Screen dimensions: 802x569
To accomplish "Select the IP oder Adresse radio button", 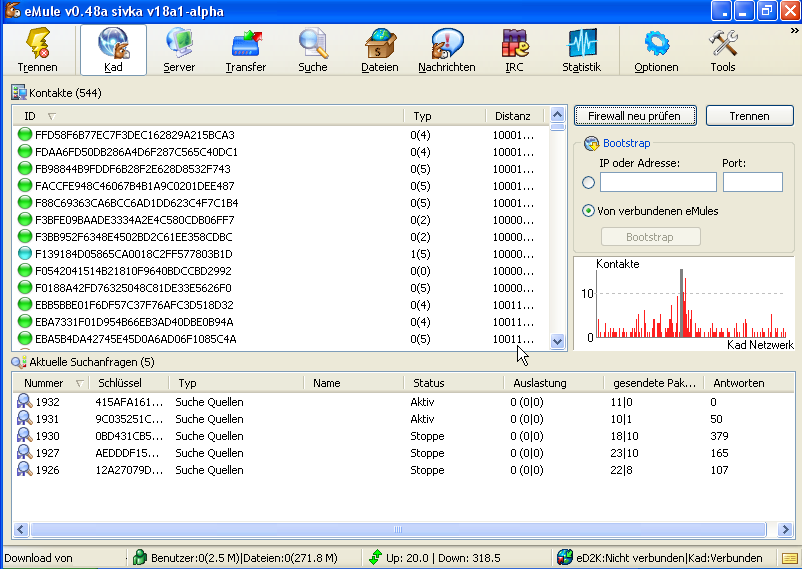I will [x=588, y=183].
